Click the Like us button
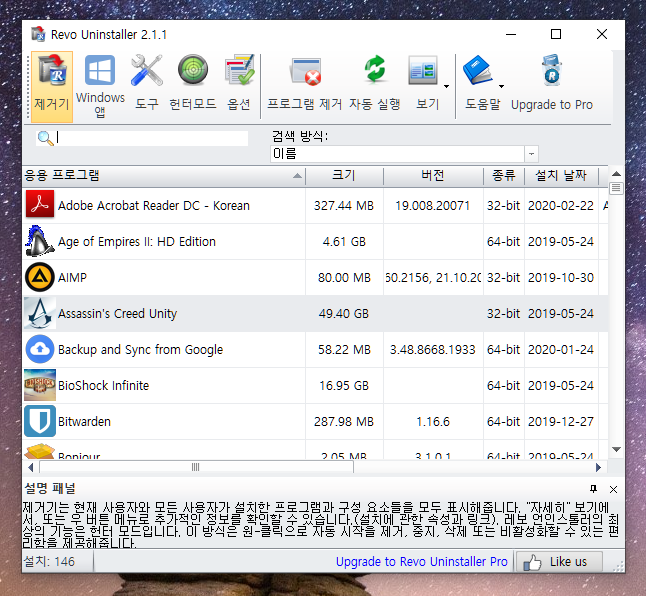Image resolution: width=646 pixels, height=596 pixels. tap(559, 561)
